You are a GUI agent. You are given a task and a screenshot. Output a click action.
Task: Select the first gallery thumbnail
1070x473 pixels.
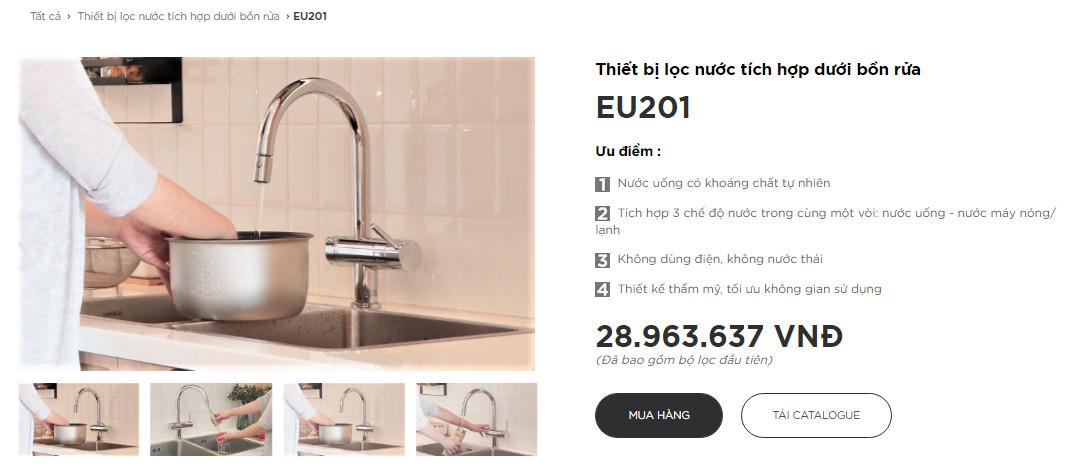click(x=78, y=419)
